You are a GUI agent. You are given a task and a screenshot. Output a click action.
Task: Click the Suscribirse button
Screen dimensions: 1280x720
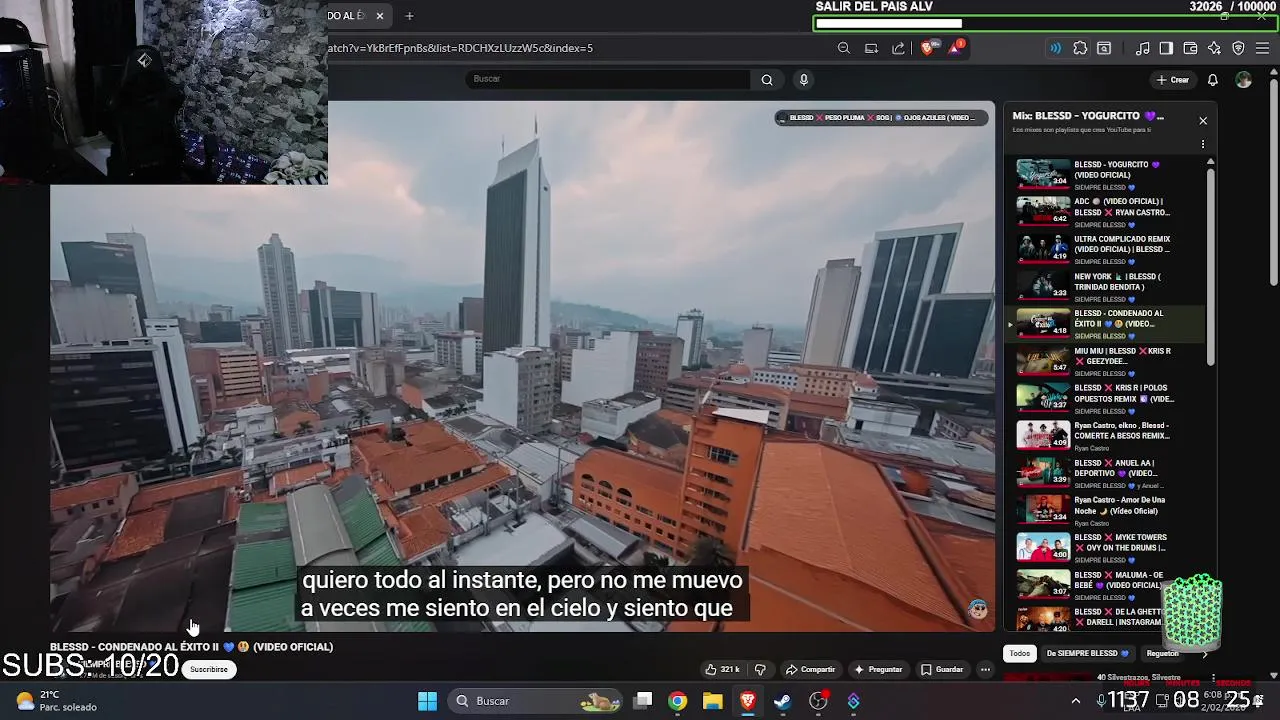(x=209, y=669)
